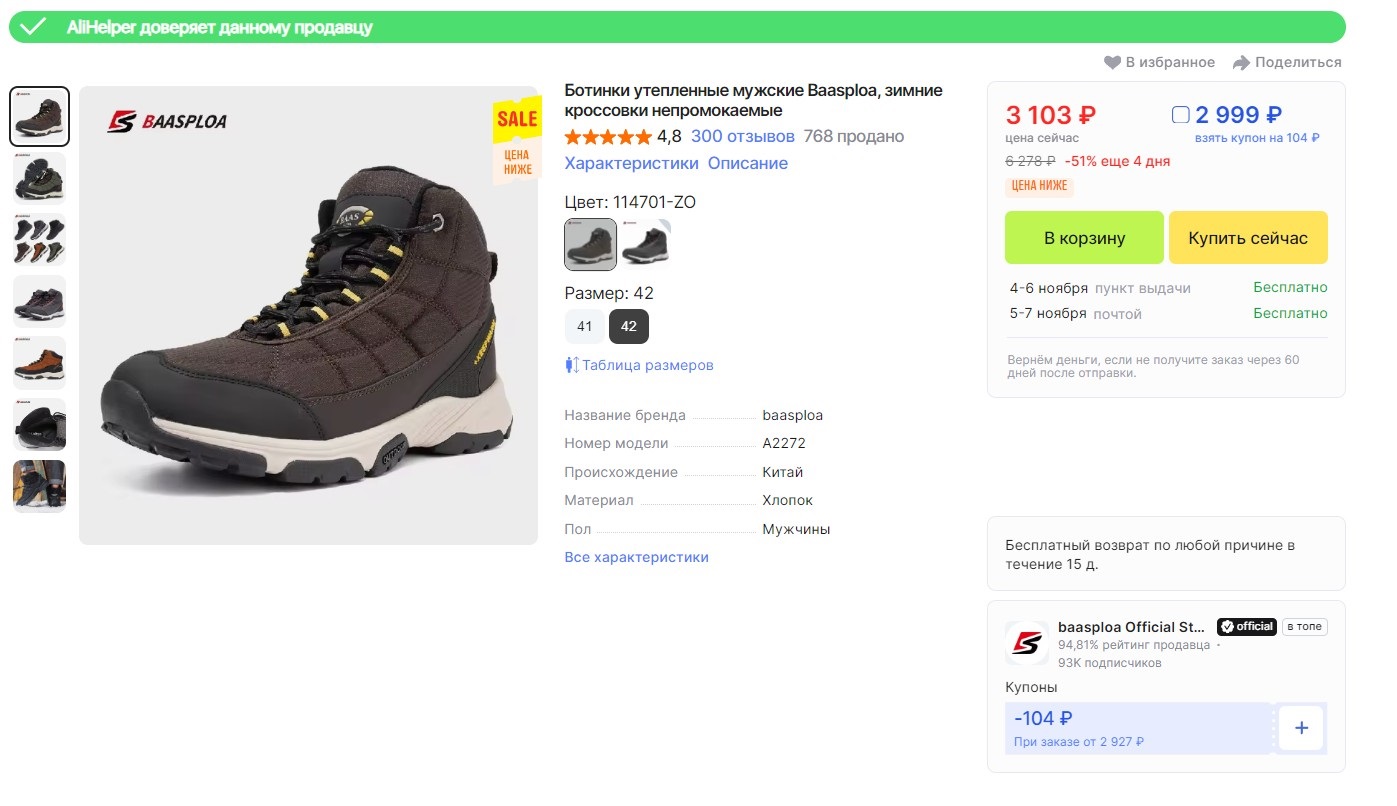The width and height of the screenshot is (1397, 806).
Task: Choose the black boot color swatch
Action: [x=645, y=245]
